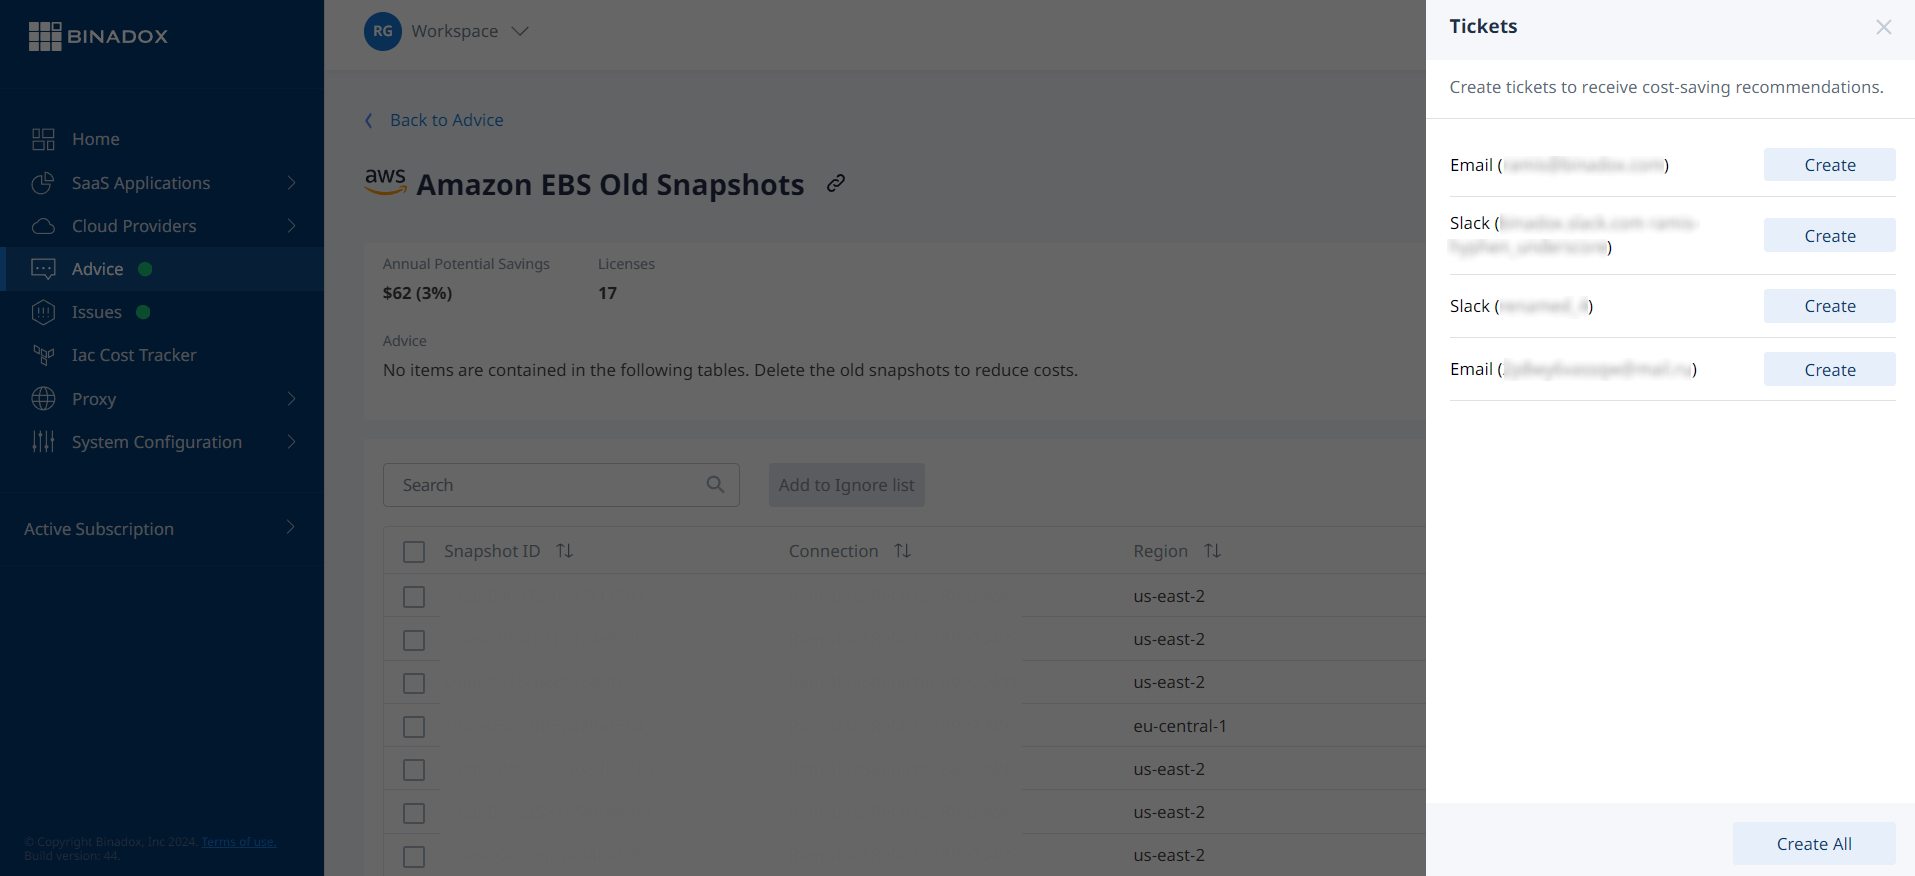Create ticket for first Slack entry
1915x876 pixels.
pyautogui.click(x=1829, y=236)
